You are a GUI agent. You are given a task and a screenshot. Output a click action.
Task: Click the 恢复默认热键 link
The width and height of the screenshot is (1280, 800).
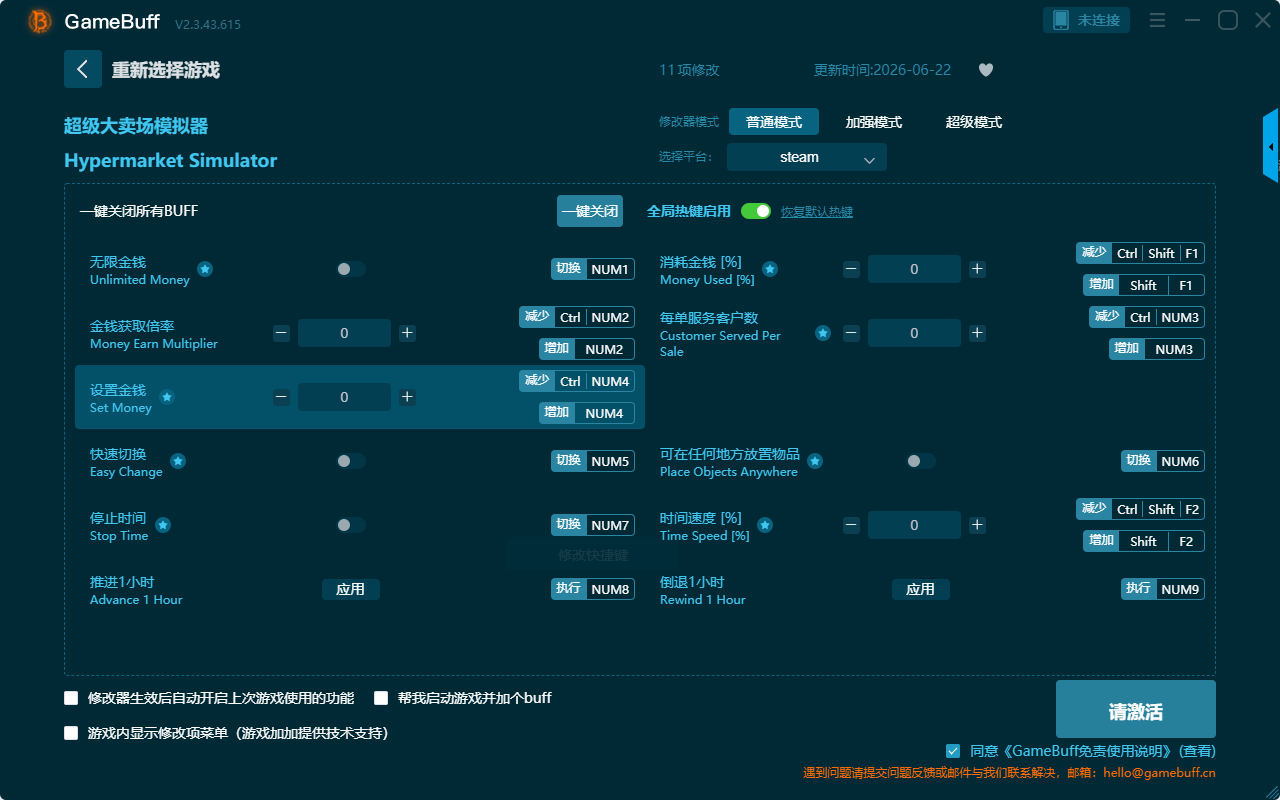pos(817,212)
